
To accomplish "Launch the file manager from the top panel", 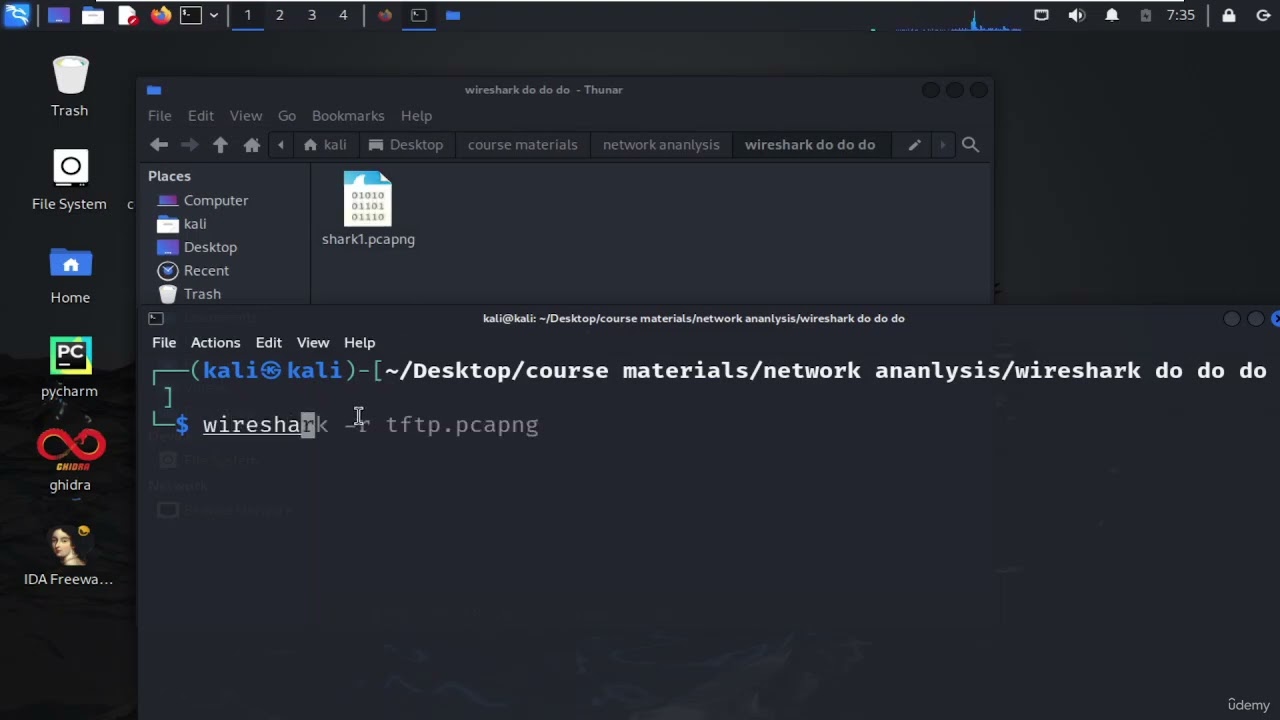I will coord(93,15).
